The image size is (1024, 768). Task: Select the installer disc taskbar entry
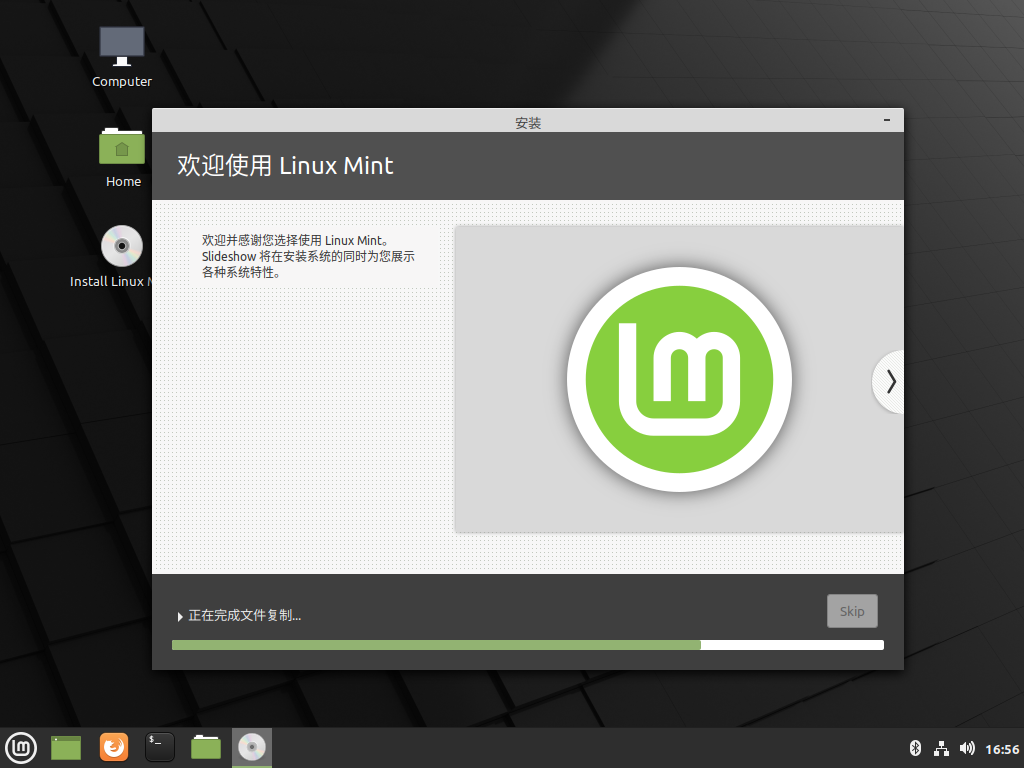[x=252, y=748]
